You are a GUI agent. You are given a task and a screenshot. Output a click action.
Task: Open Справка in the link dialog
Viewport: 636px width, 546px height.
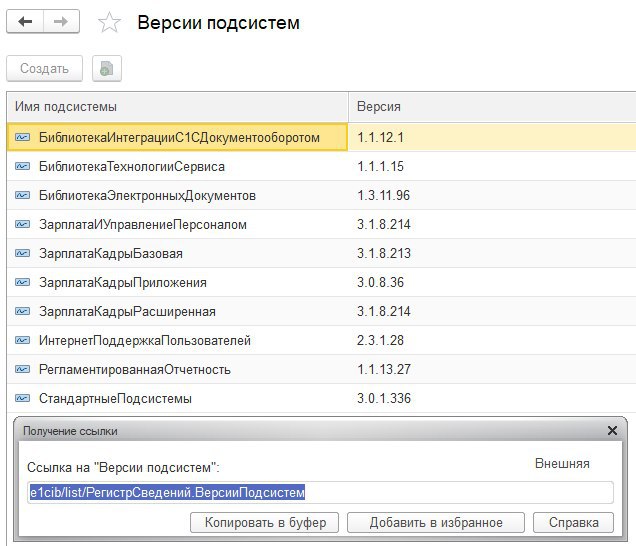574,522
